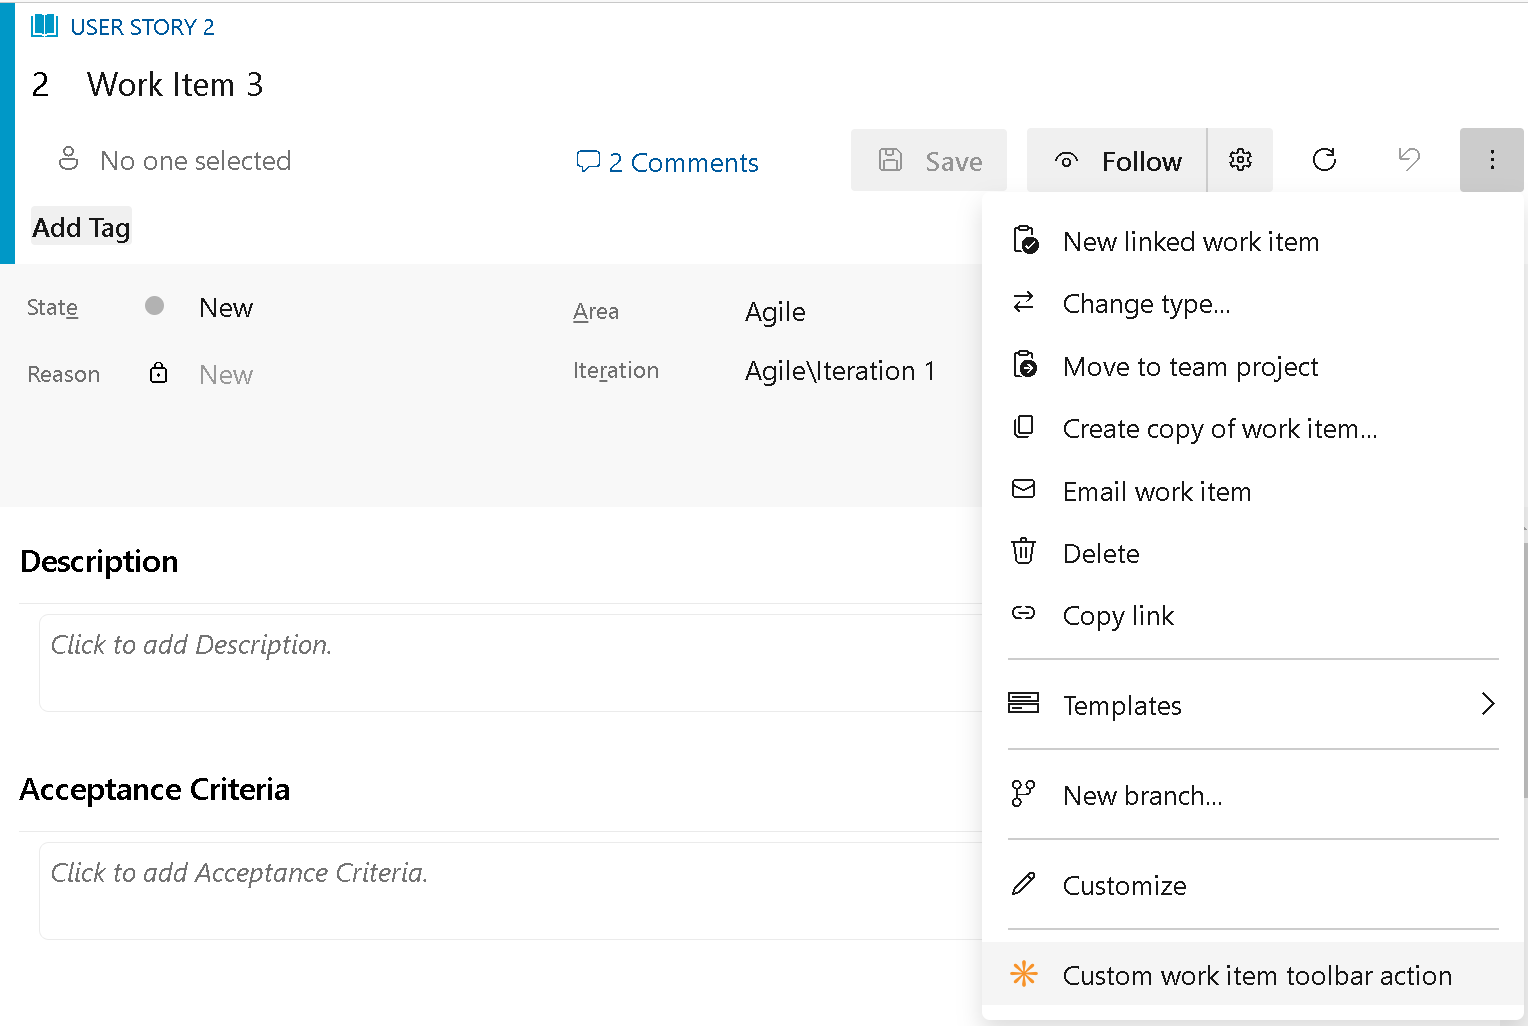Image resolution: width=1528 pixels, height=1026 pixels.
Task: Click the undo changes icon
Action: click(x=1409, y=159)
